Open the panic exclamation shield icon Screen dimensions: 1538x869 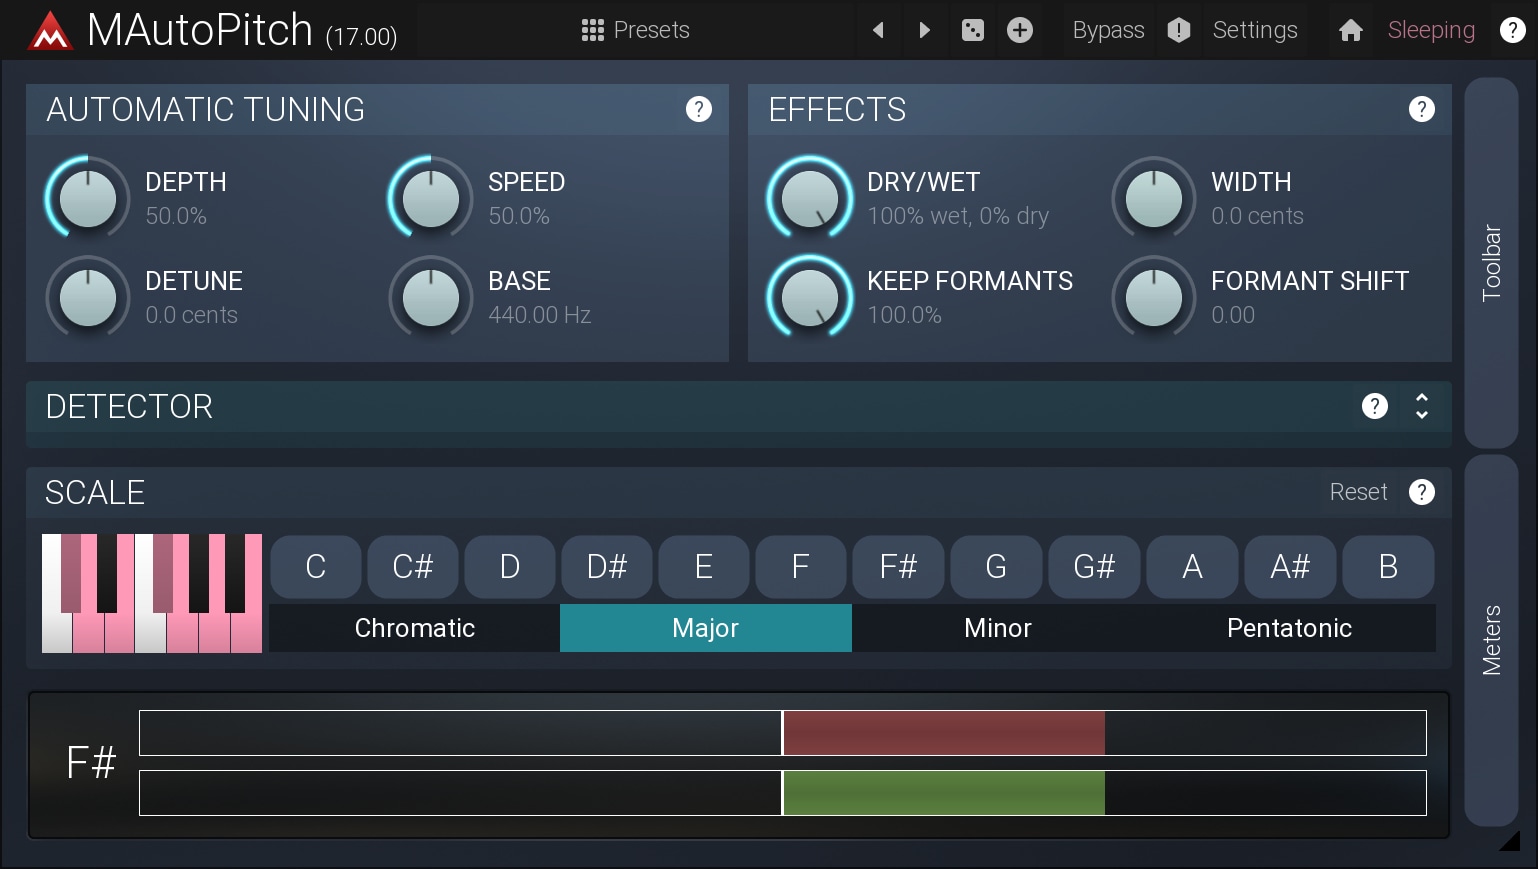coord(1179,30)
